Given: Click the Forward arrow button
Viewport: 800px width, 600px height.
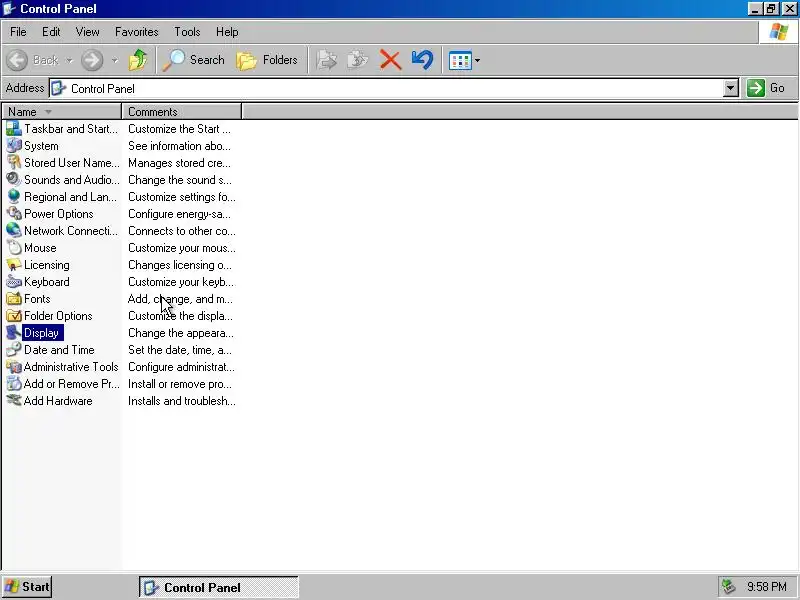Looking at the screenshot, I should click(92, 60).
